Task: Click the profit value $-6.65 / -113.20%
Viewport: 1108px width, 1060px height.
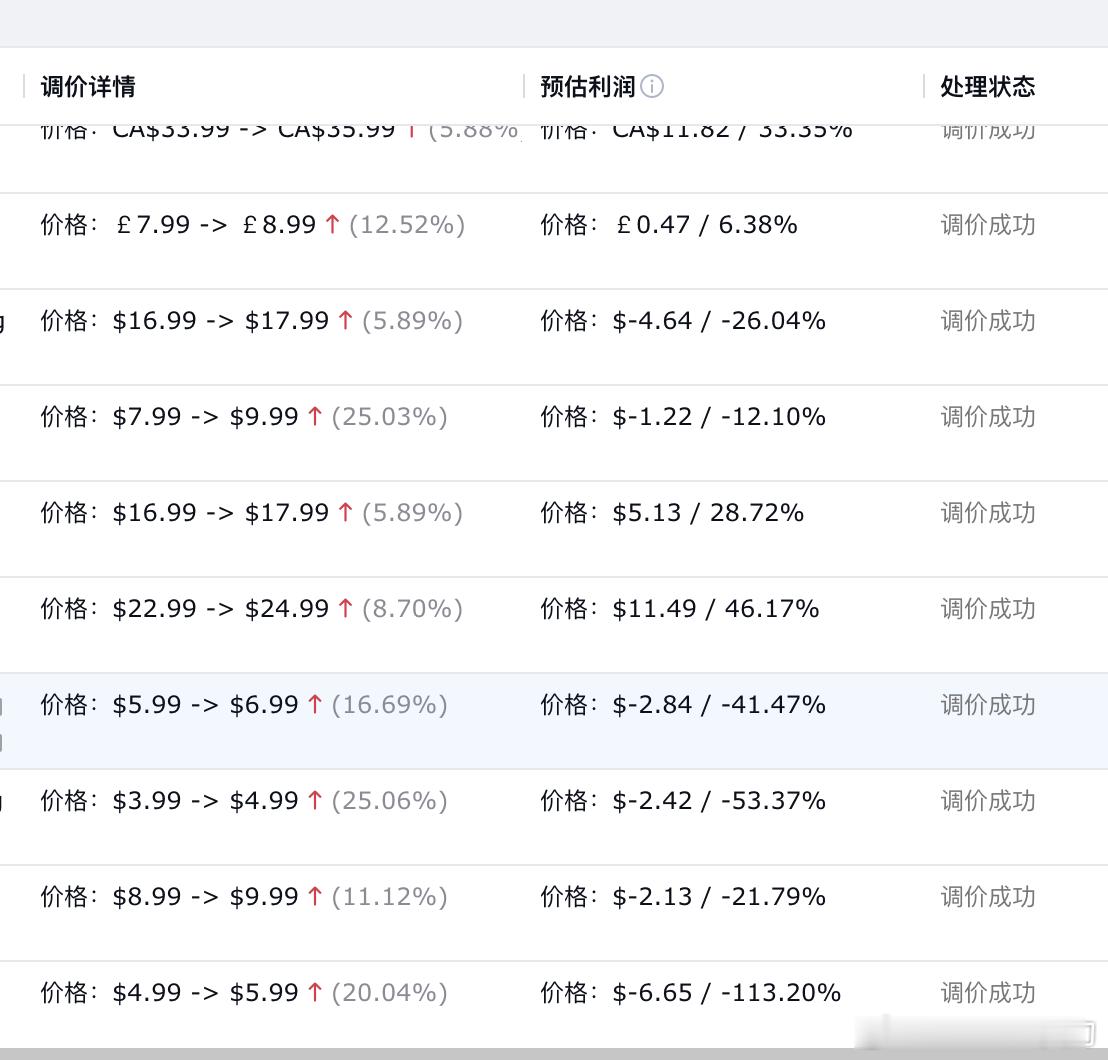Action: pos(726,993)
